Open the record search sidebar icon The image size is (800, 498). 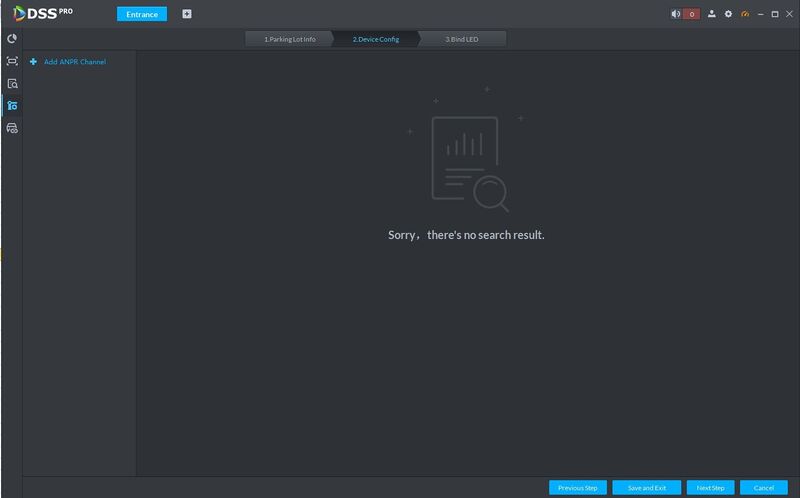click(12, 84)
